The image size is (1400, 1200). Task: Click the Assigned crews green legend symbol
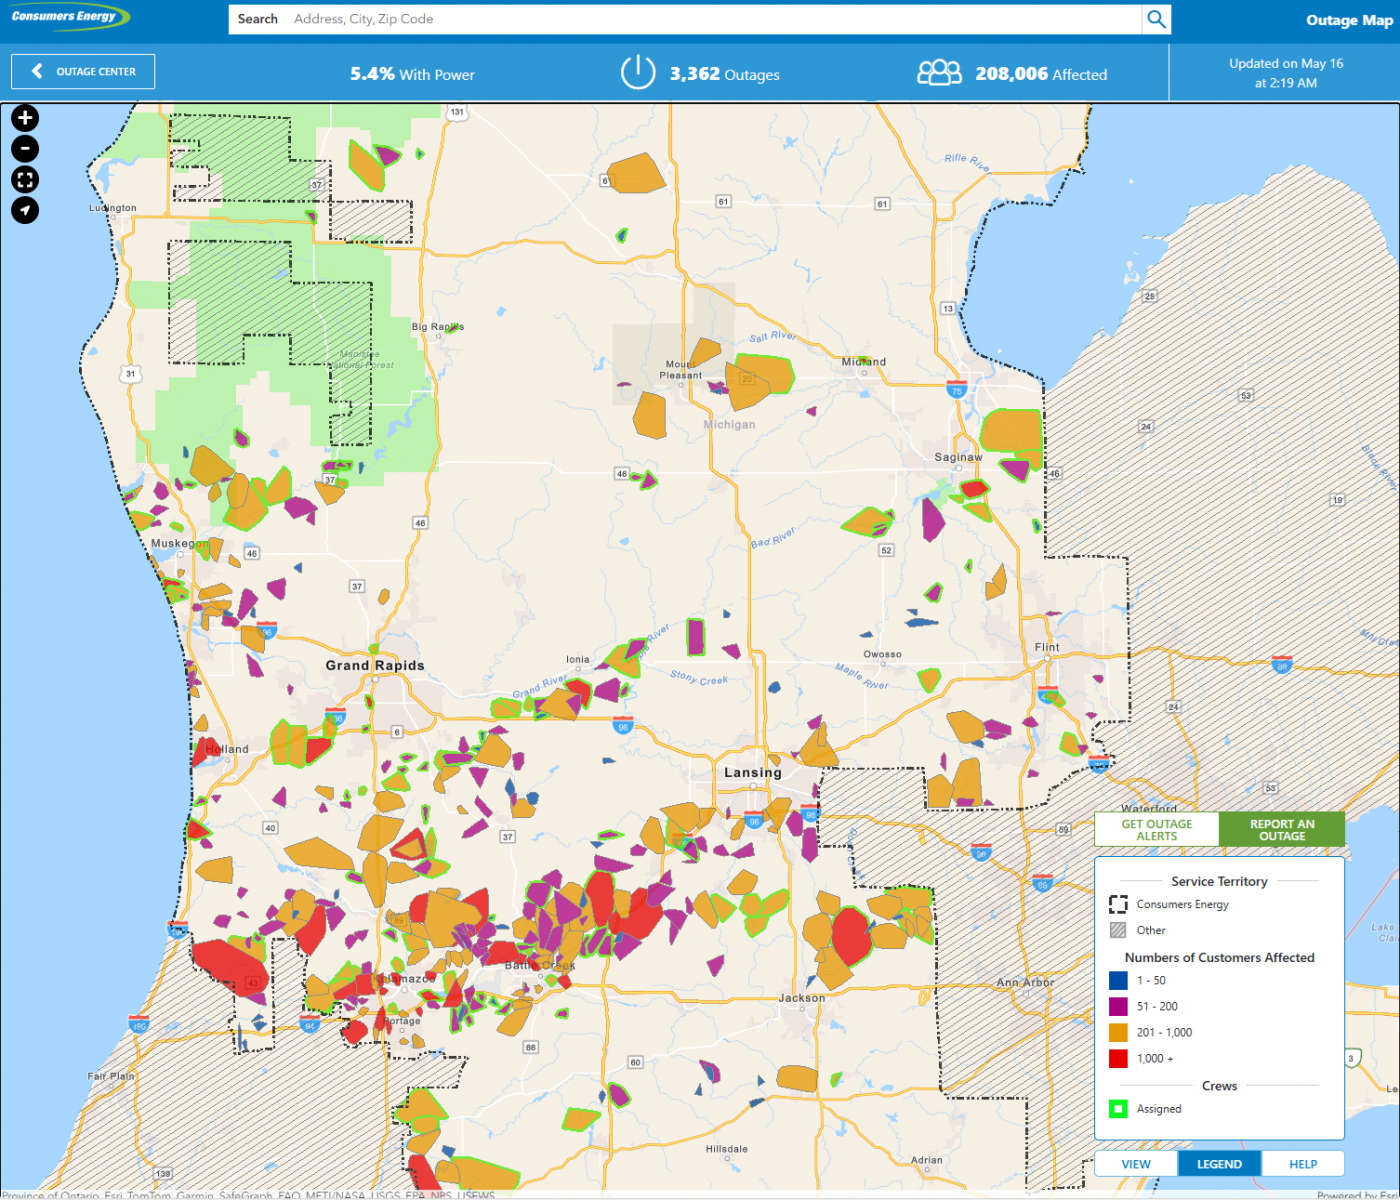click(1118, 1109)
